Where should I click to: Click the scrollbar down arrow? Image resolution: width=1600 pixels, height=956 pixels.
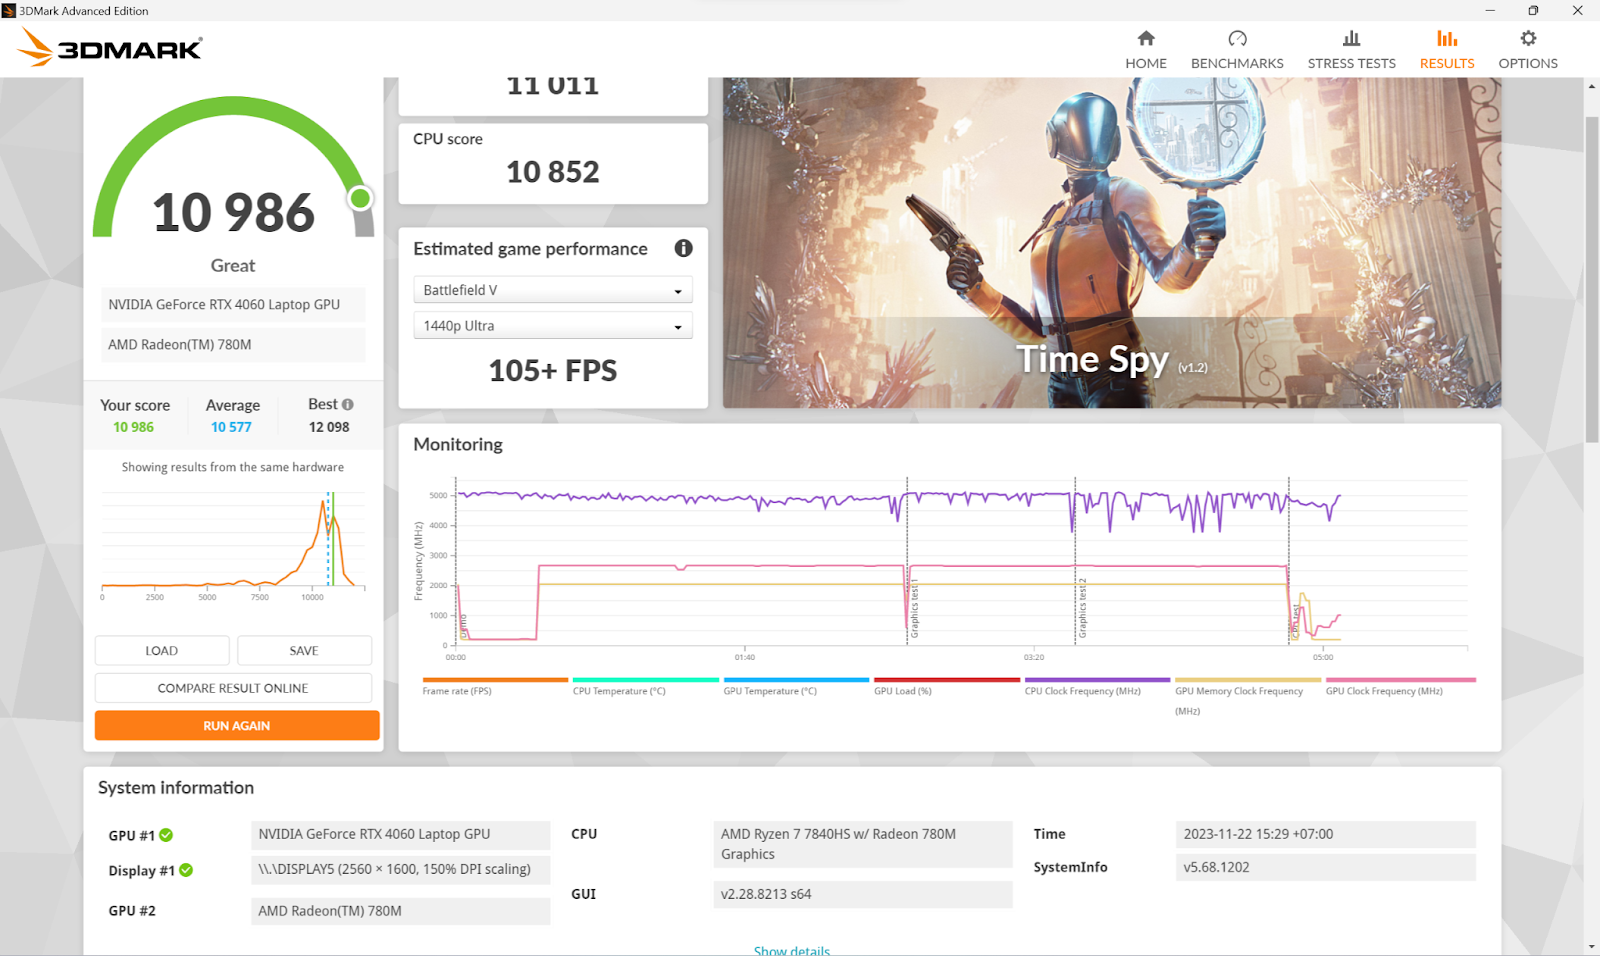1592,946
